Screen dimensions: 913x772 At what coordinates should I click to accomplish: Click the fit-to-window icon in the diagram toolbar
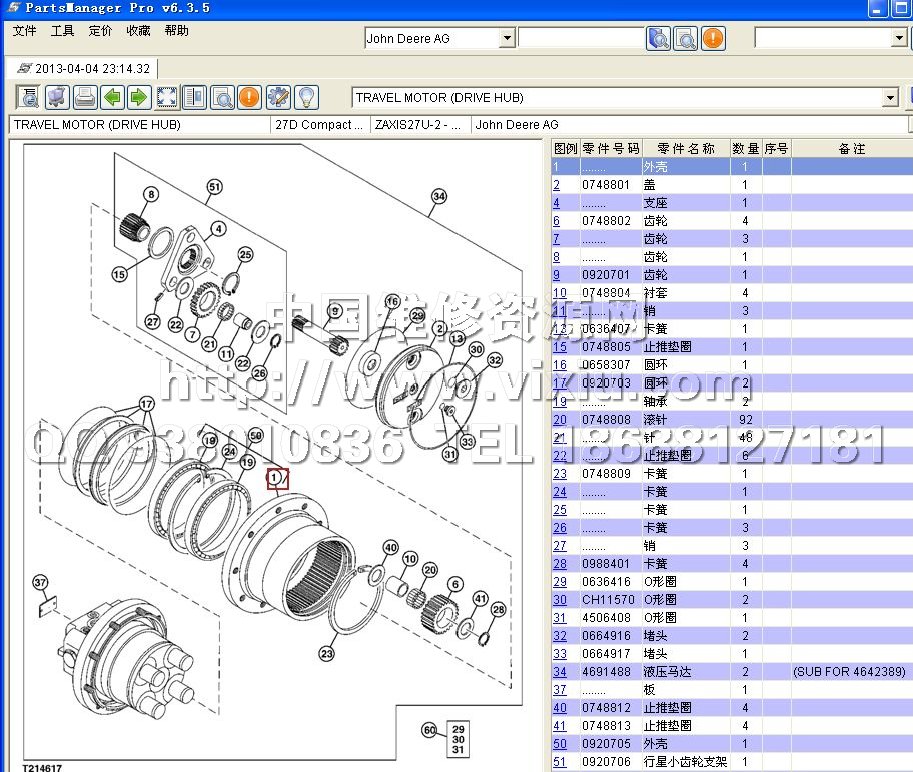pos(167,97)
